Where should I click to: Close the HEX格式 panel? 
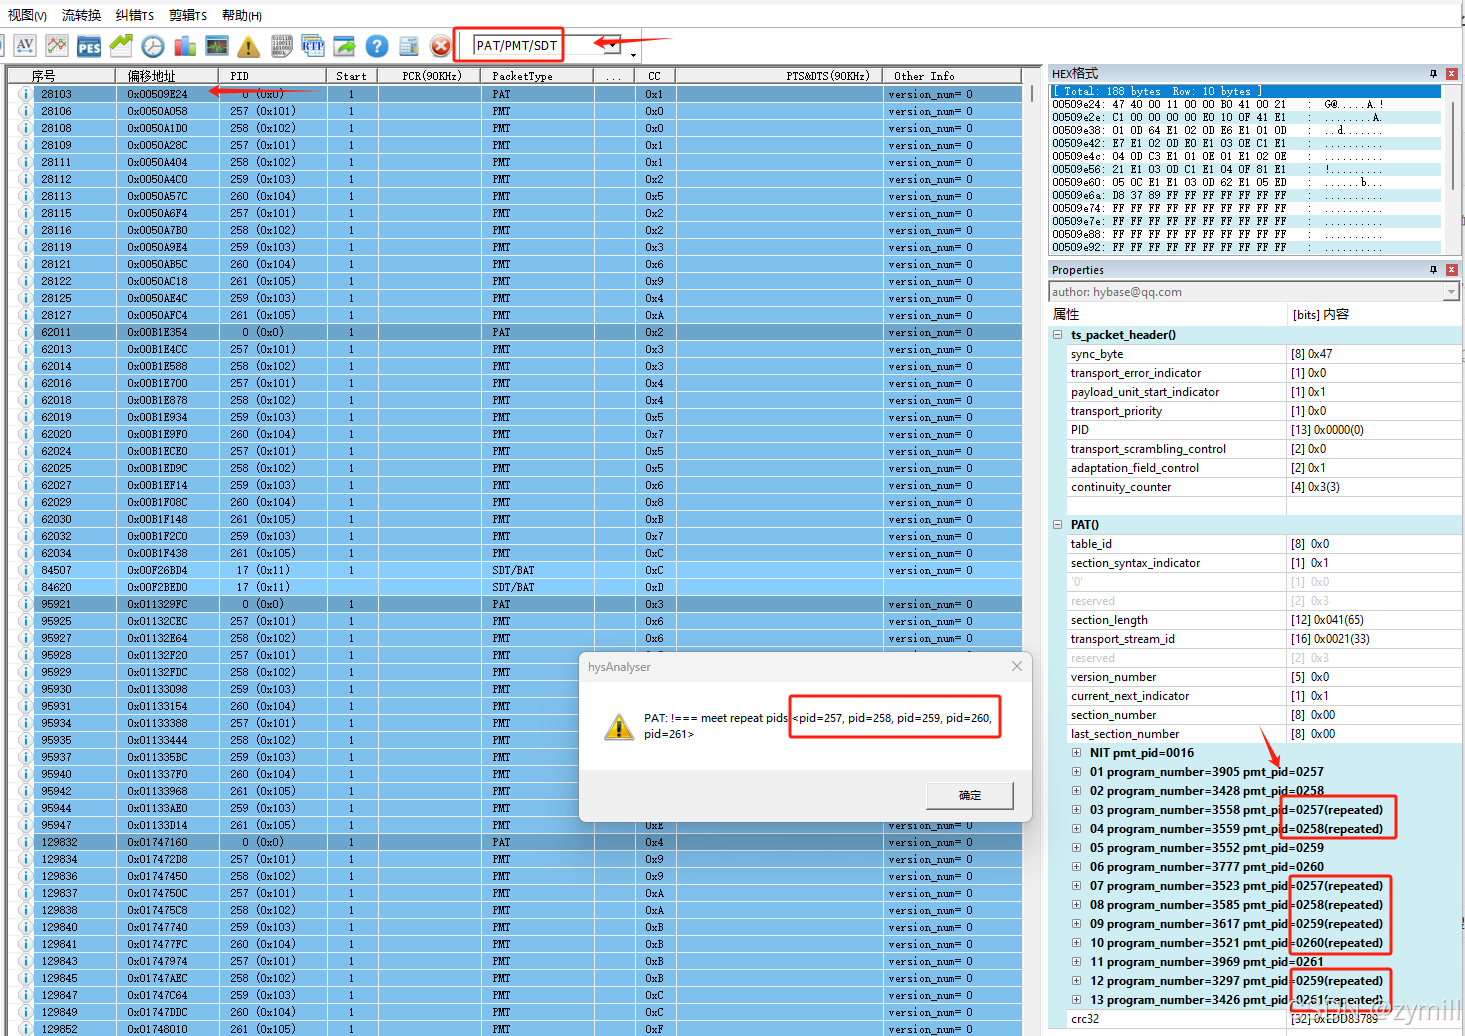click(x=1452, y=74)
